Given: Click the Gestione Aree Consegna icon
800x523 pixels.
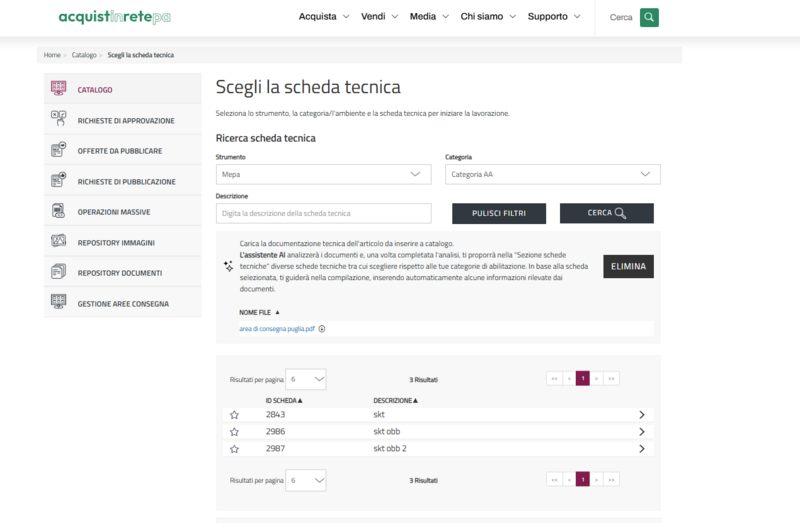Looking at the screenshot, I should coord(59,302).
